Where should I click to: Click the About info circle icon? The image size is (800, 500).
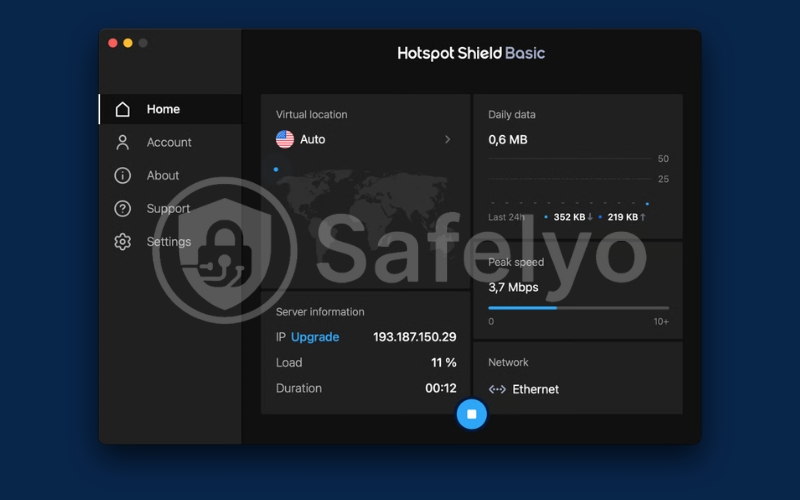(x=122, y=176)
